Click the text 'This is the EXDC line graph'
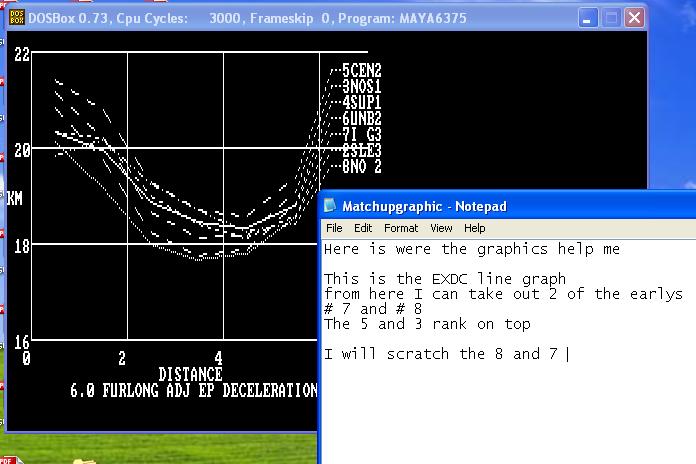 point(445,279)
